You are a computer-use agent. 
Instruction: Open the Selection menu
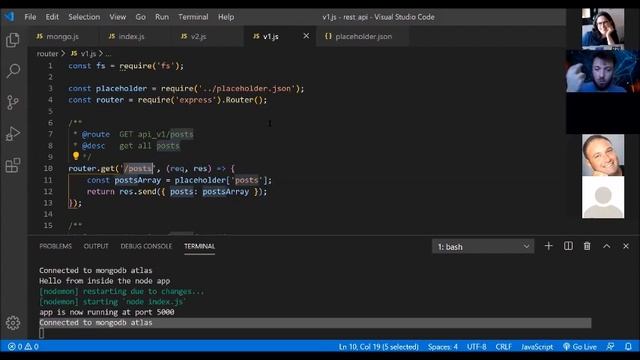tap(84, 17)
